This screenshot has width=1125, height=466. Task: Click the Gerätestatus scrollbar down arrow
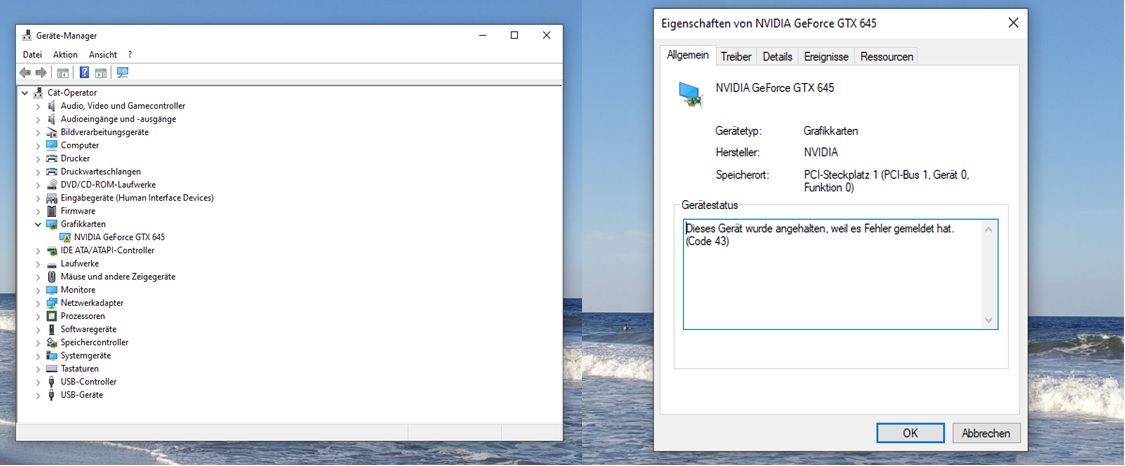click(989, 320)
